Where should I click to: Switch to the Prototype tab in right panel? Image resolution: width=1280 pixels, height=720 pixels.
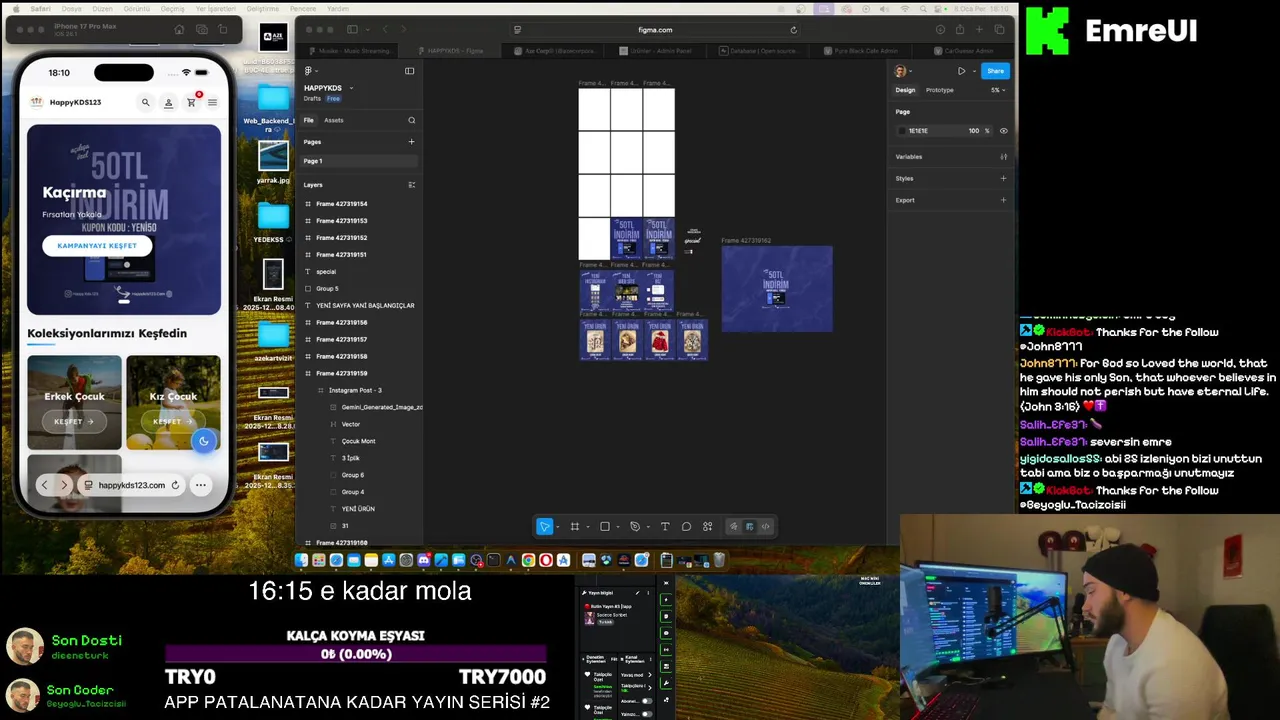[939, 90]
